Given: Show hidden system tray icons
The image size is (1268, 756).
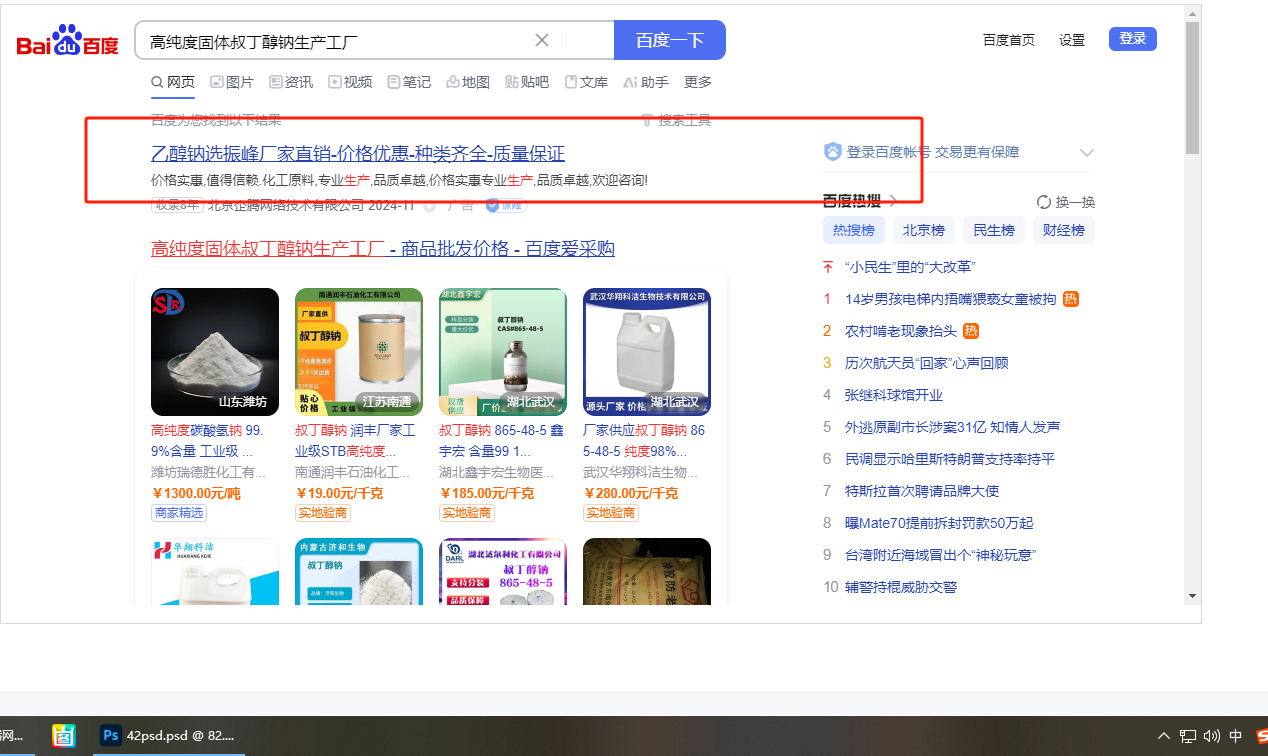Looking at the screenshot, I should click(x=1163, y=736).
